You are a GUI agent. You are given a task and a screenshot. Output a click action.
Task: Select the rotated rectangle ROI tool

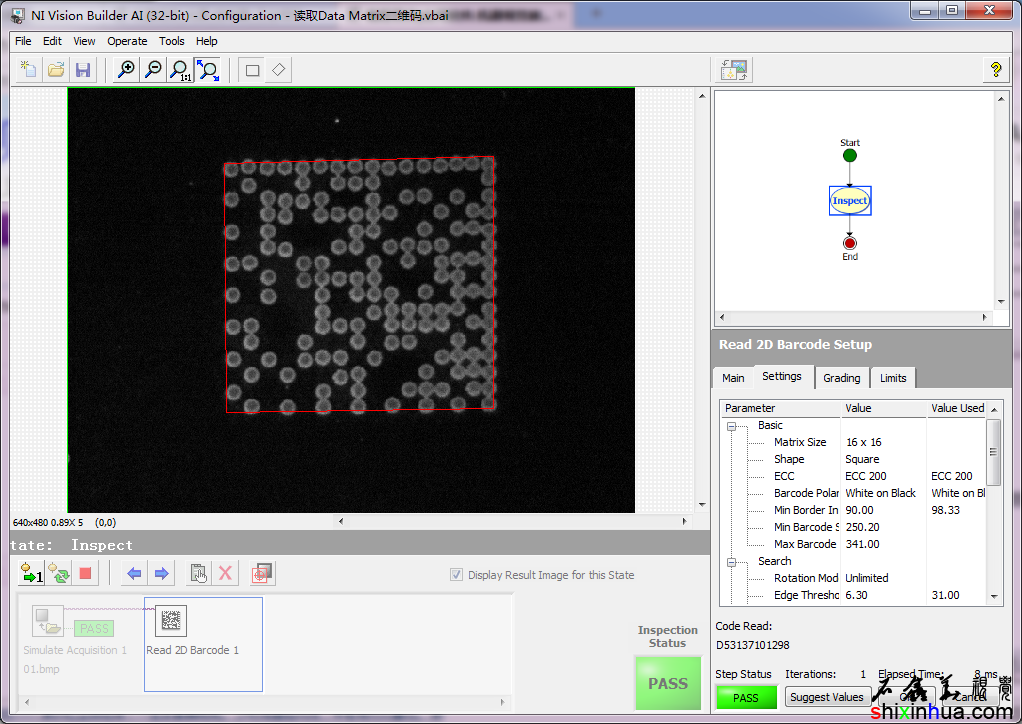[x=279, y=70]
